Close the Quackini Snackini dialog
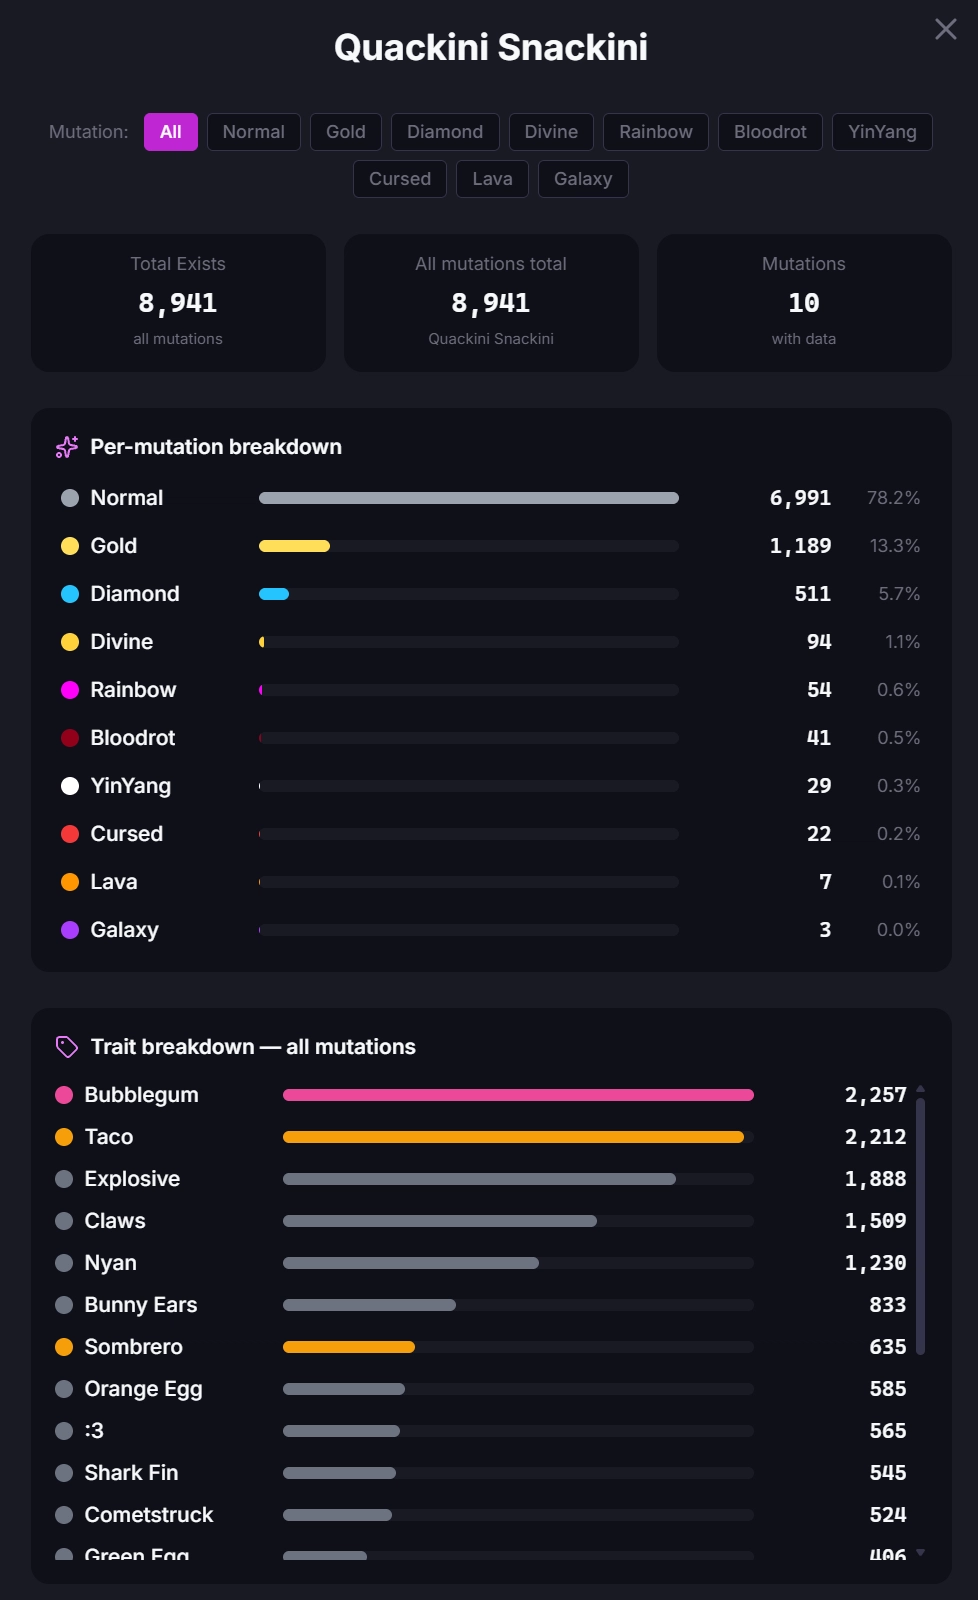The image size is (978, 1600). coord(945,29)
